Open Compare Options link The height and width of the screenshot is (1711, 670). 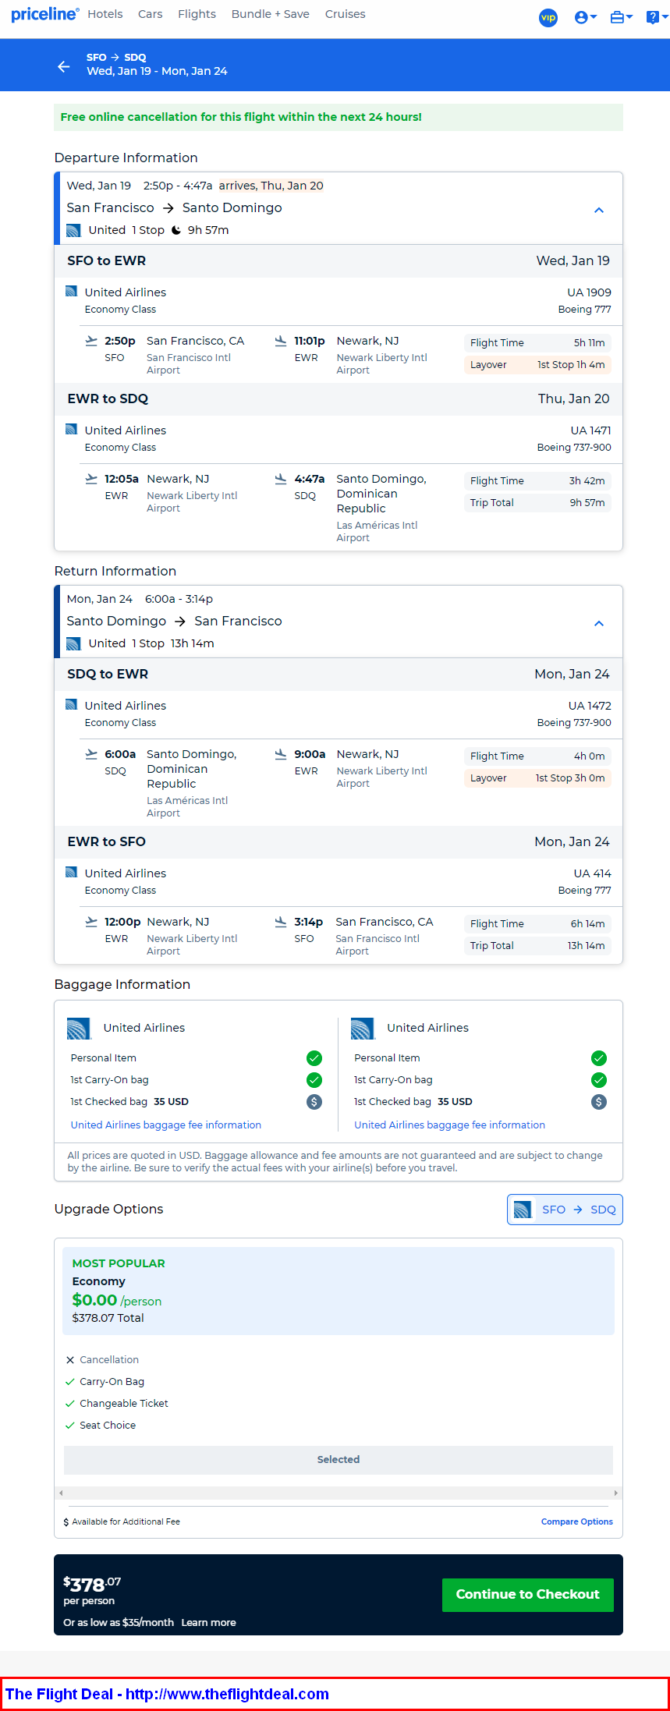click(x=577, y=1522)
